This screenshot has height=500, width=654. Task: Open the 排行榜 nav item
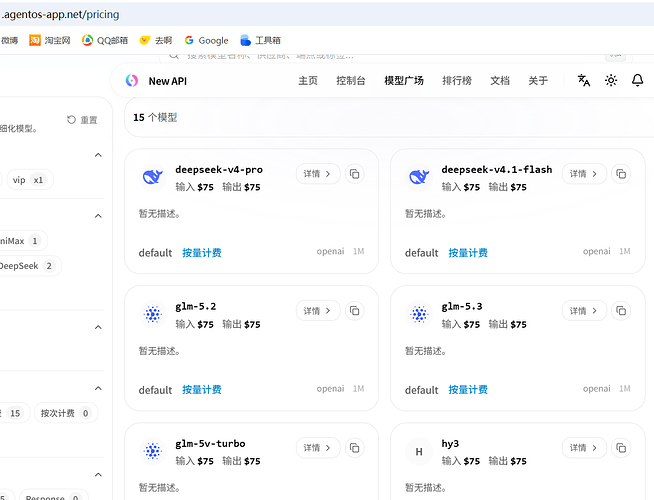(457, 81)
